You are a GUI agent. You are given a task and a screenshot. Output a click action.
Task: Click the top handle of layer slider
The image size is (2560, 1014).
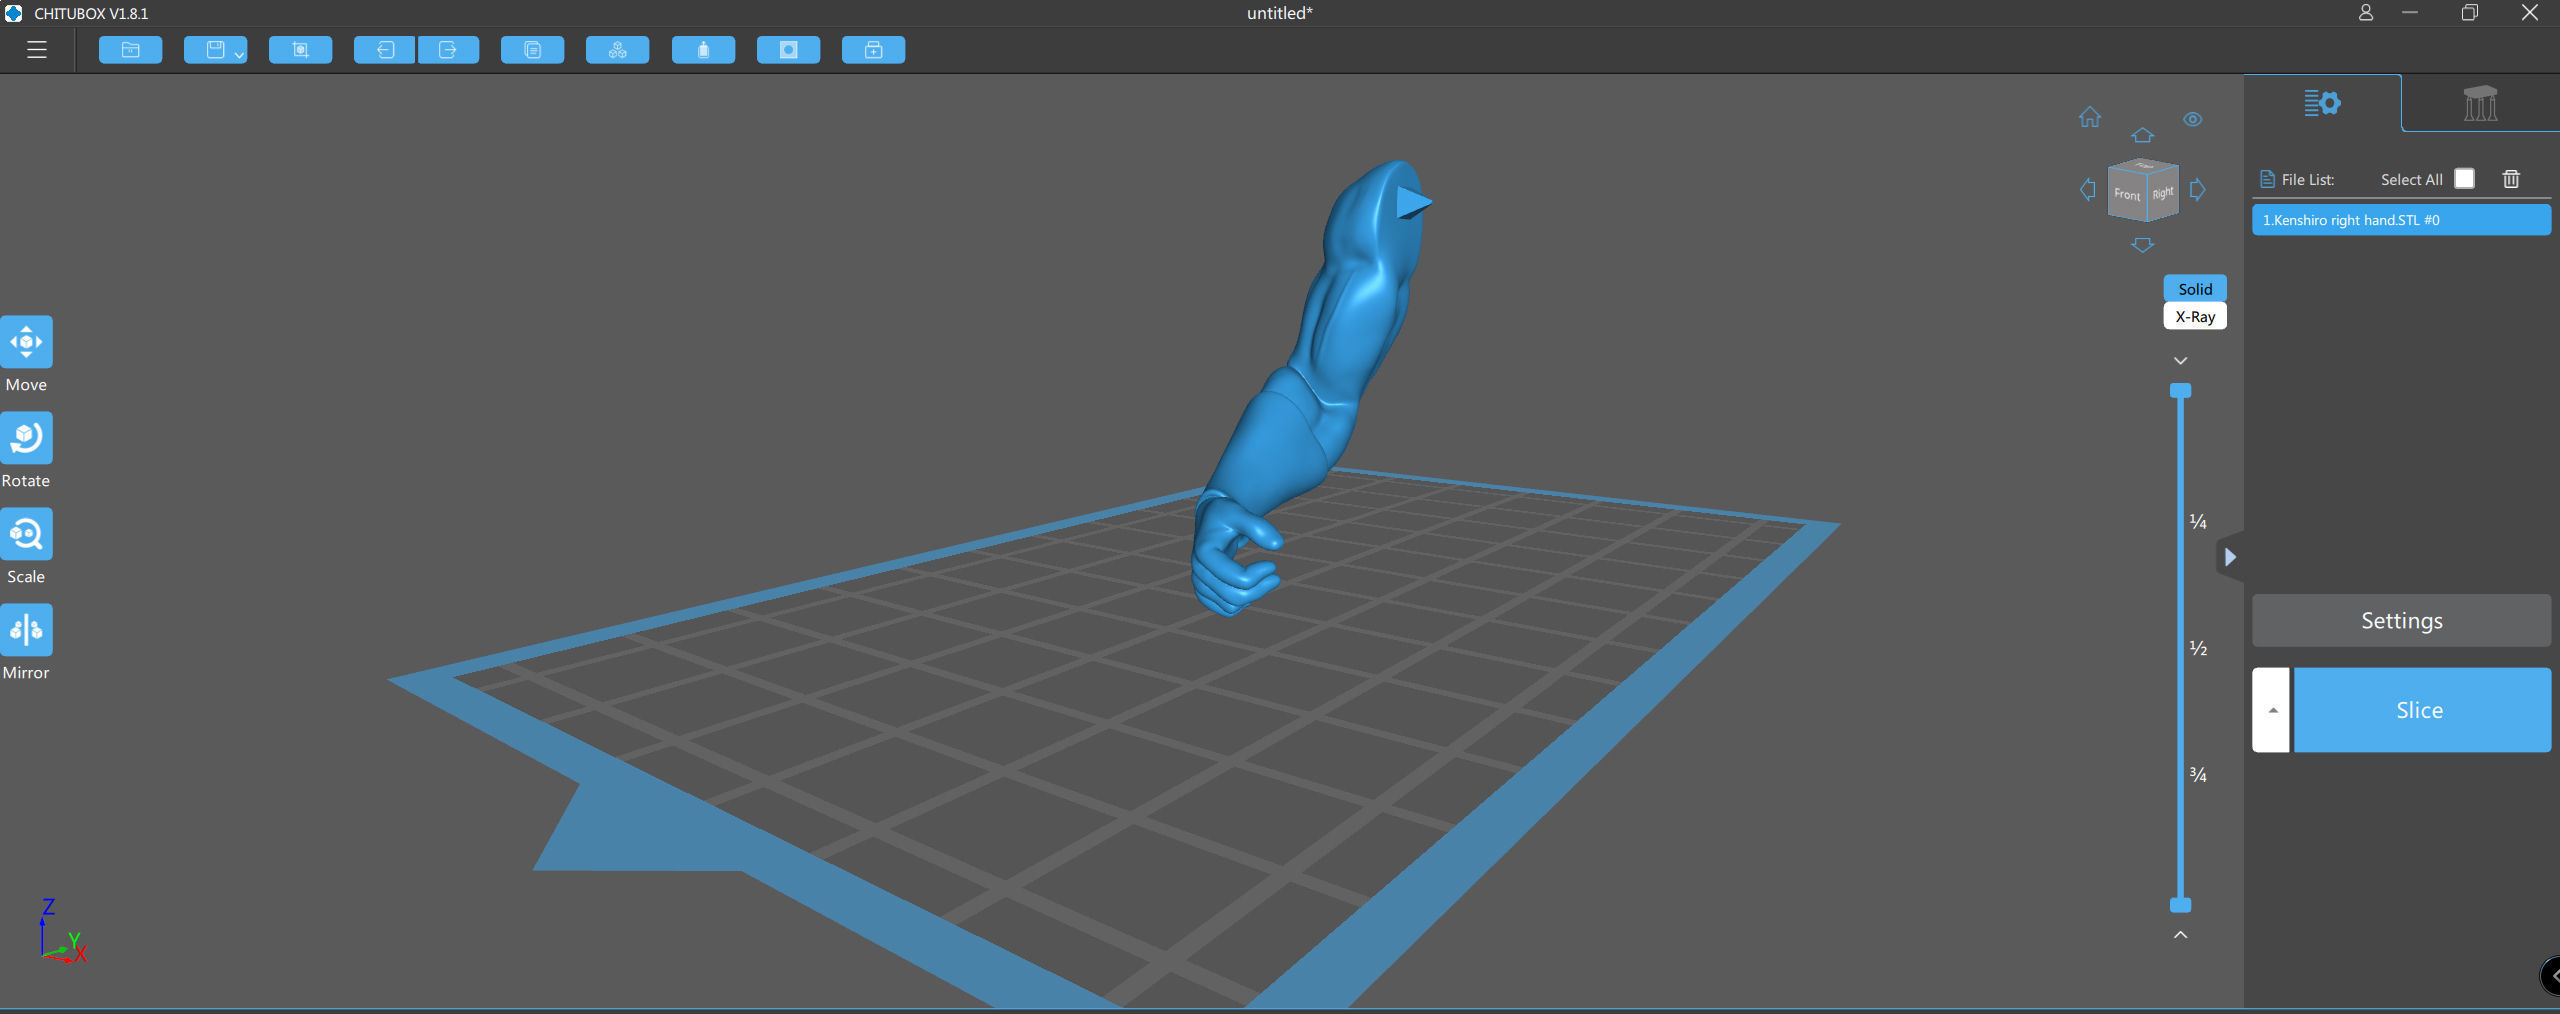[x=2180, y=390]
